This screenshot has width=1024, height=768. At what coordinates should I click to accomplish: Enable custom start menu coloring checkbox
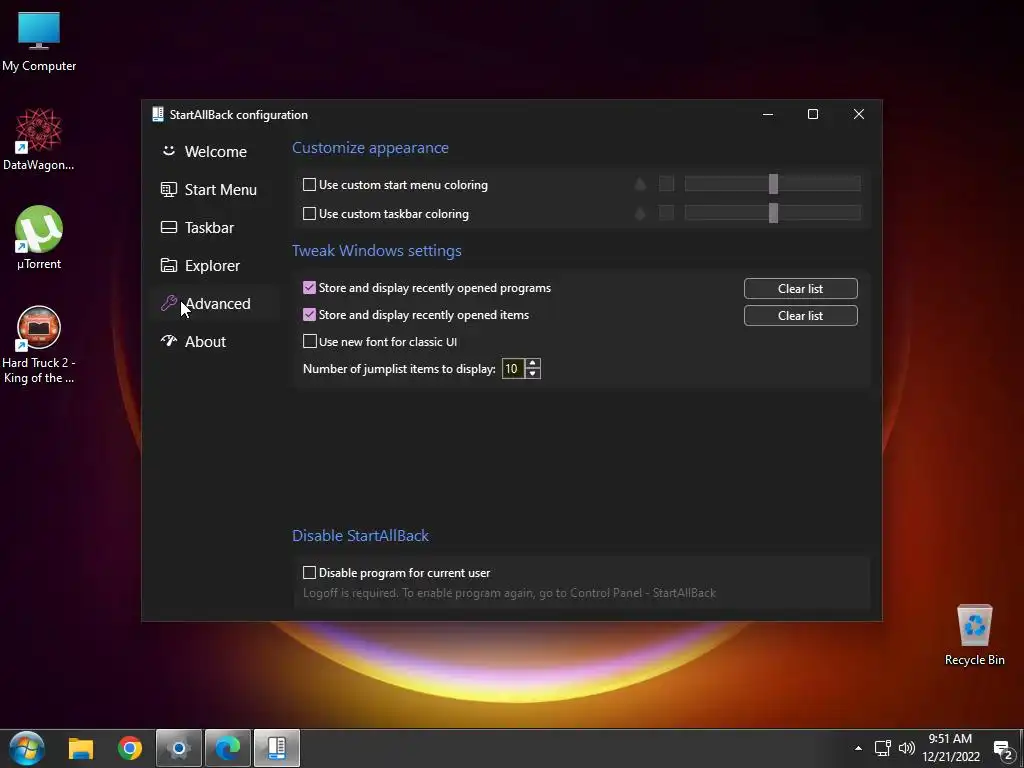point(310,185)
